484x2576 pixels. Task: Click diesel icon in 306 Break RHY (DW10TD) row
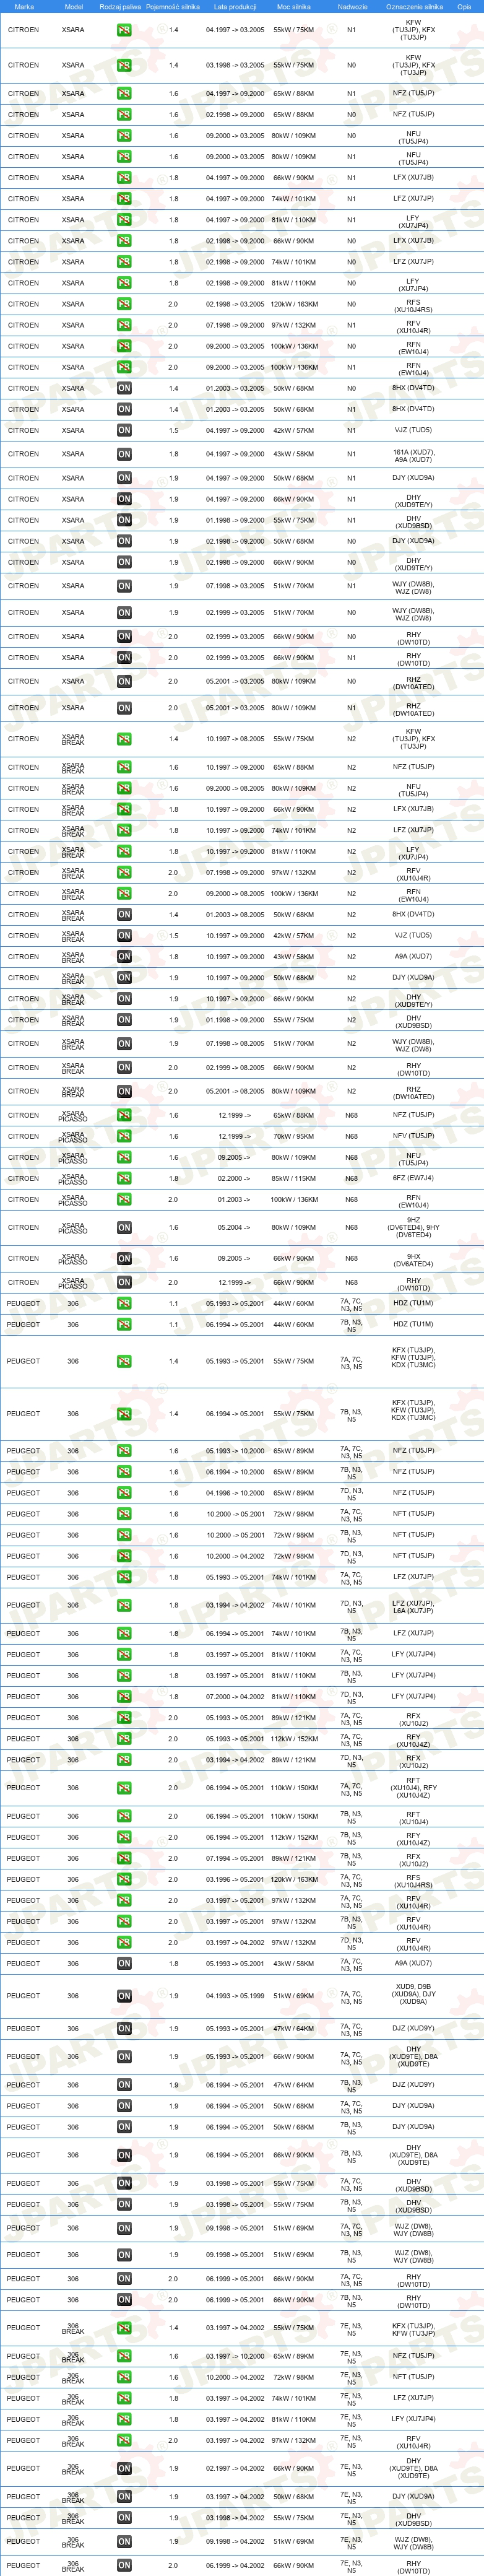(124, 2565)
